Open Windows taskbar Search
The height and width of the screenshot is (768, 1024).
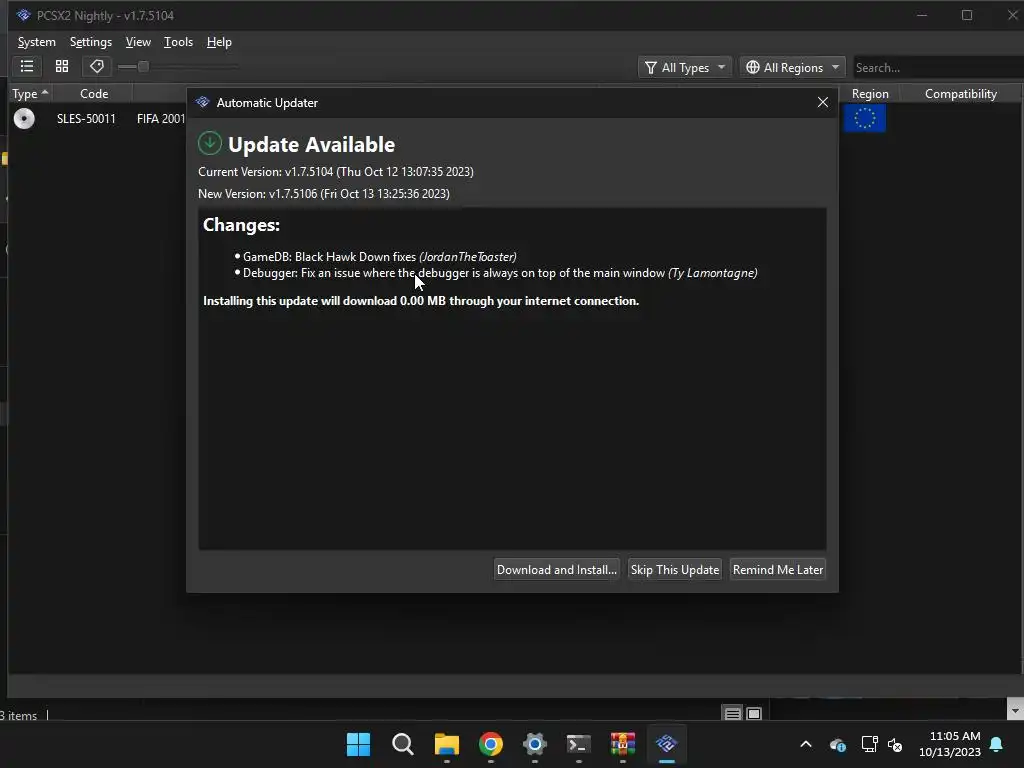[x=402, y=744]
